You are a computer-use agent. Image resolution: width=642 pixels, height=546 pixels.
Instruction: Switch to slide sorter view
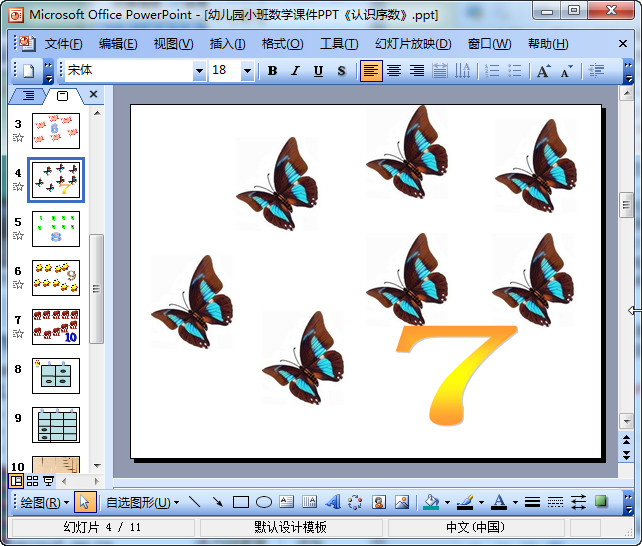coord(32,481)
